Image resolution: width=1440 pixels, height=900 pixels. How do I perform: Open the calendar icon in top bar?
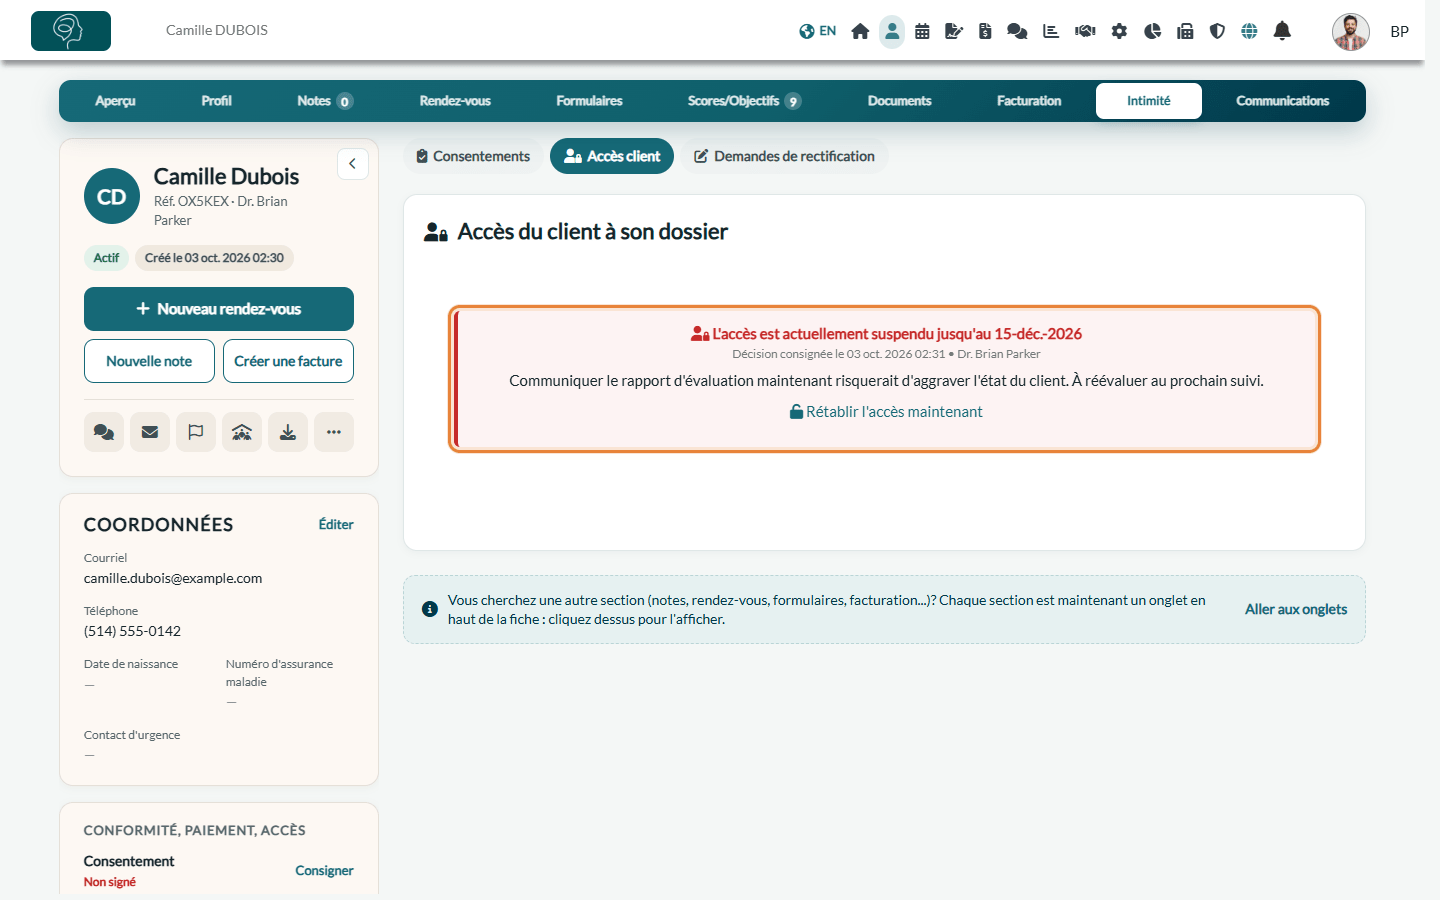(x=922, y=31)
